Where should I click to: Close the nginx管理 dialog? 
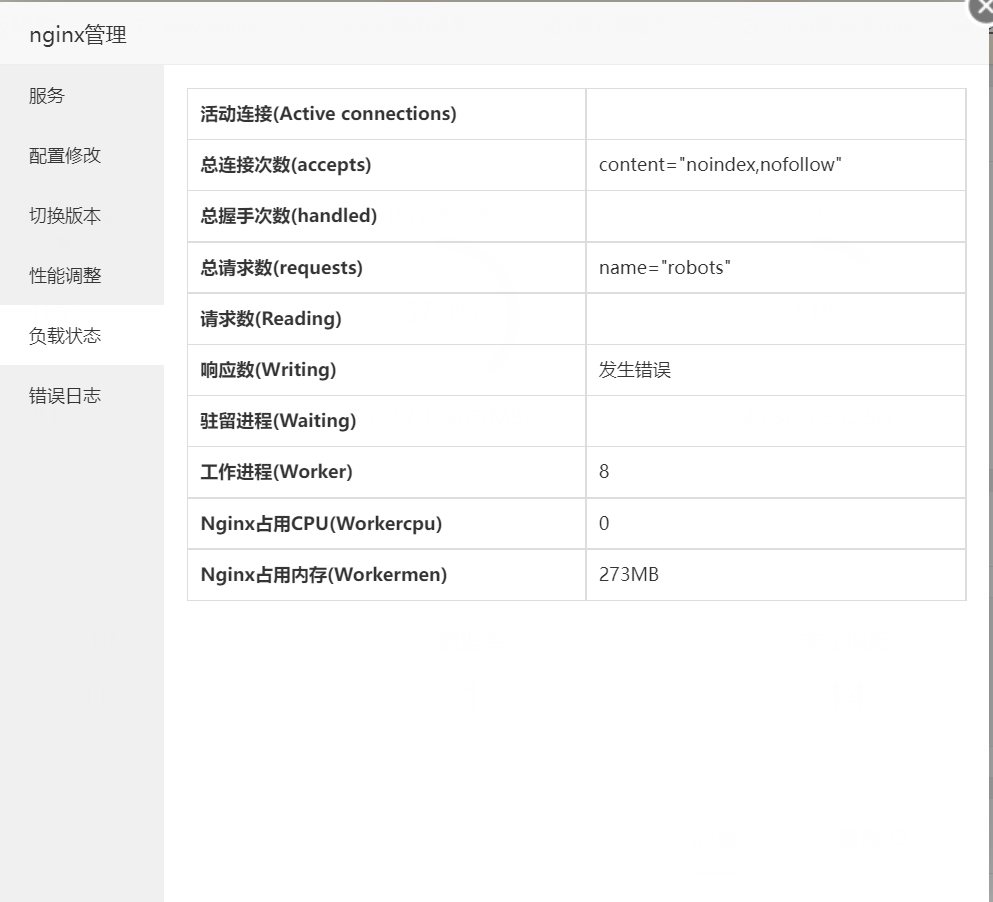[982, 9]
